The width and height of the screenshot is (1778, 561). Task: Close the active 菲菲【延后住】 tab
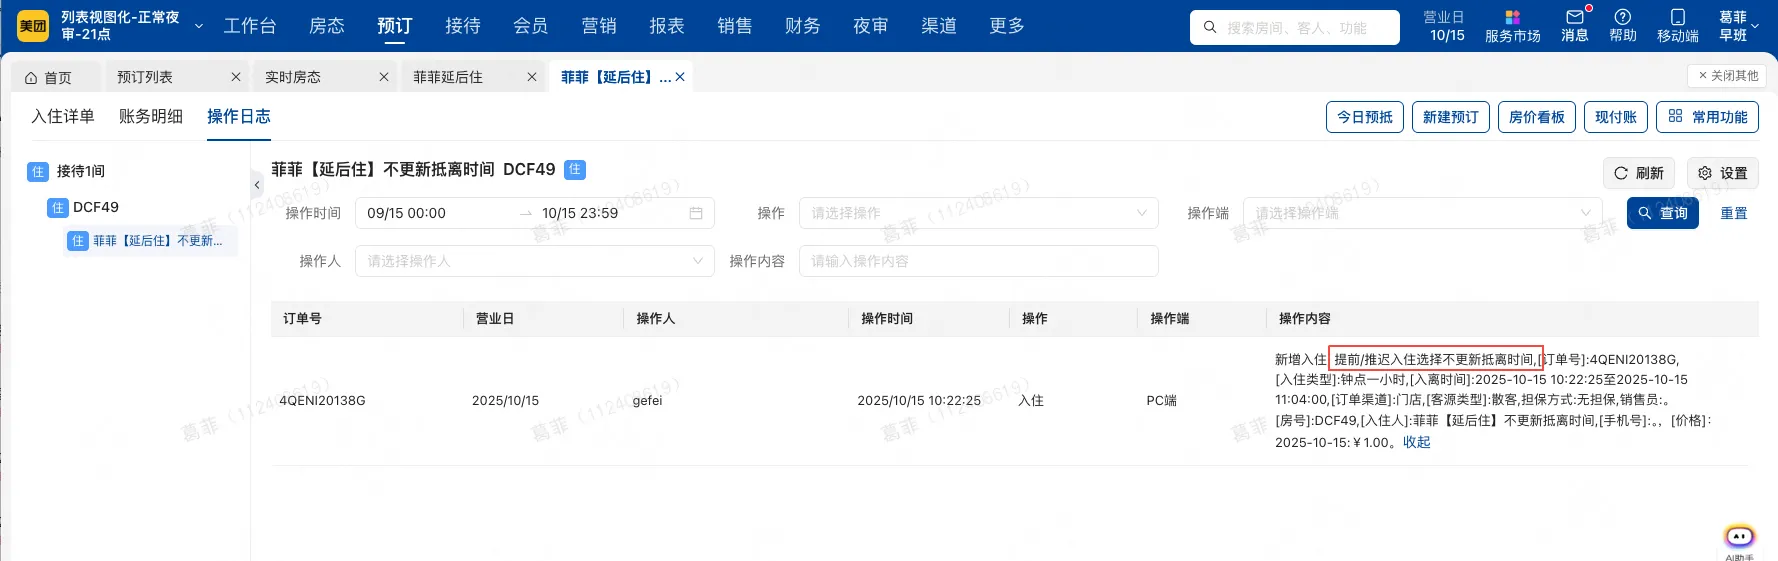coord(680,77)
